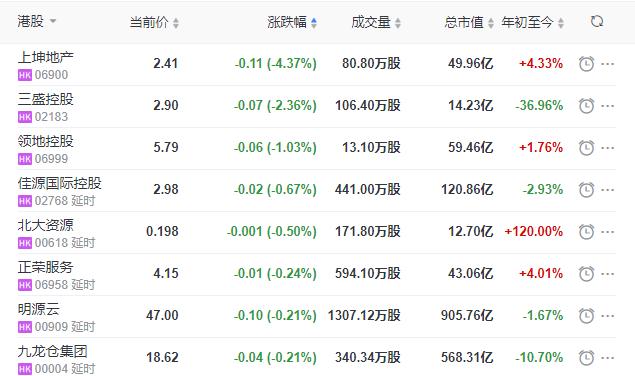The width and height of the screenshot is (635, 376).
Task: Set alarm for 佳源国际控股 row
Action: tap(586, 190)
